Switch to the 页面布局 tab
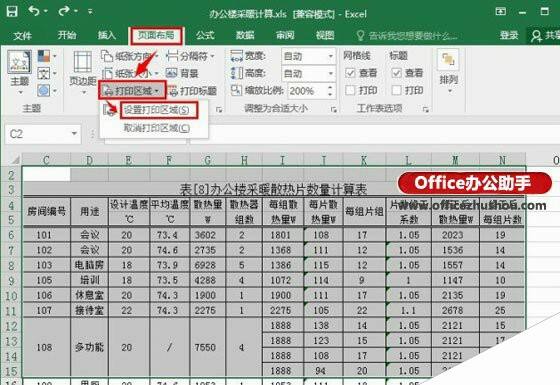Image resolution: width=560 pixels, height=385 pixels. point(156,35)
